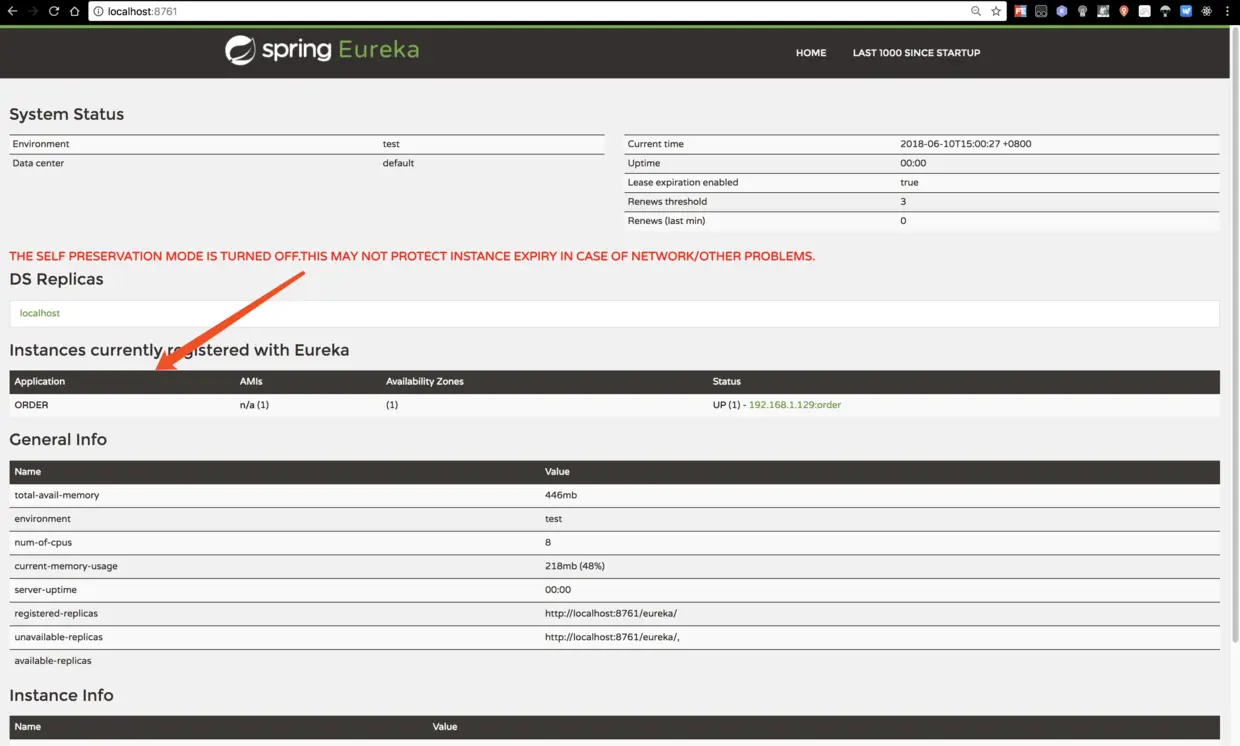Open the blue W extension icon
Screen dimensions: 1240x746
tap(1186, 11)
